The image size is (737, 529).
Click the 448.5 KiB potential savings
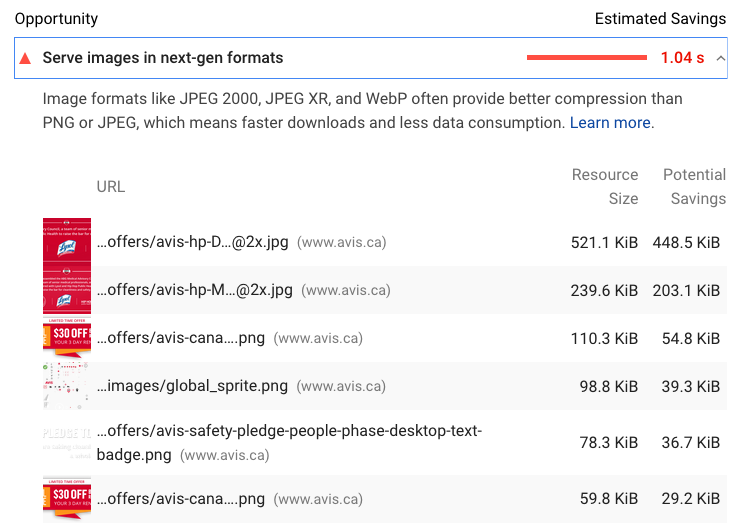(x=686, y=243)
